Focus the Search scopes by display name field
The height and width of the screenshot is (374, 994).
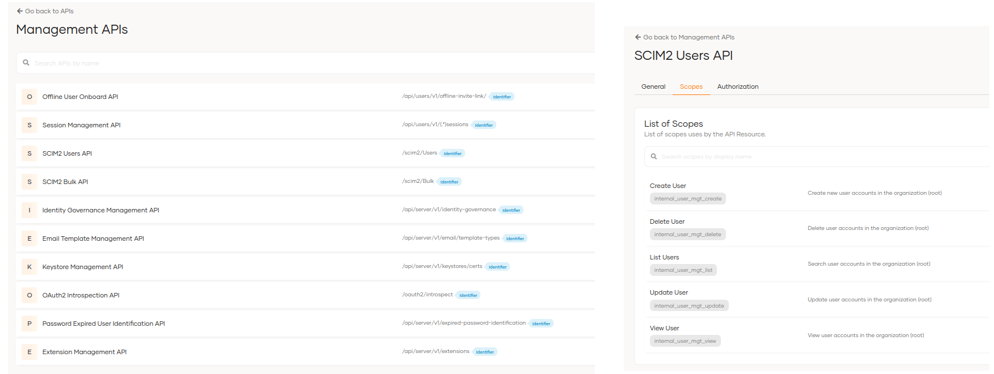click(816, 157)
